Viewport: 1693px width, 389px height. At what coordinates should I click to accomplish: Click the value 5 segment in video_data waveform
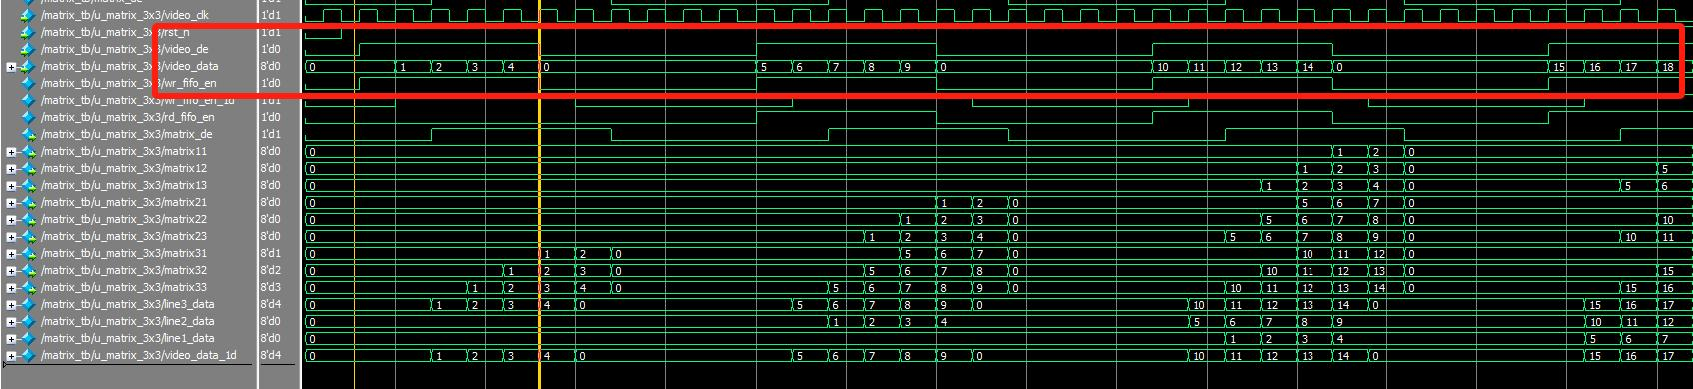773,67
